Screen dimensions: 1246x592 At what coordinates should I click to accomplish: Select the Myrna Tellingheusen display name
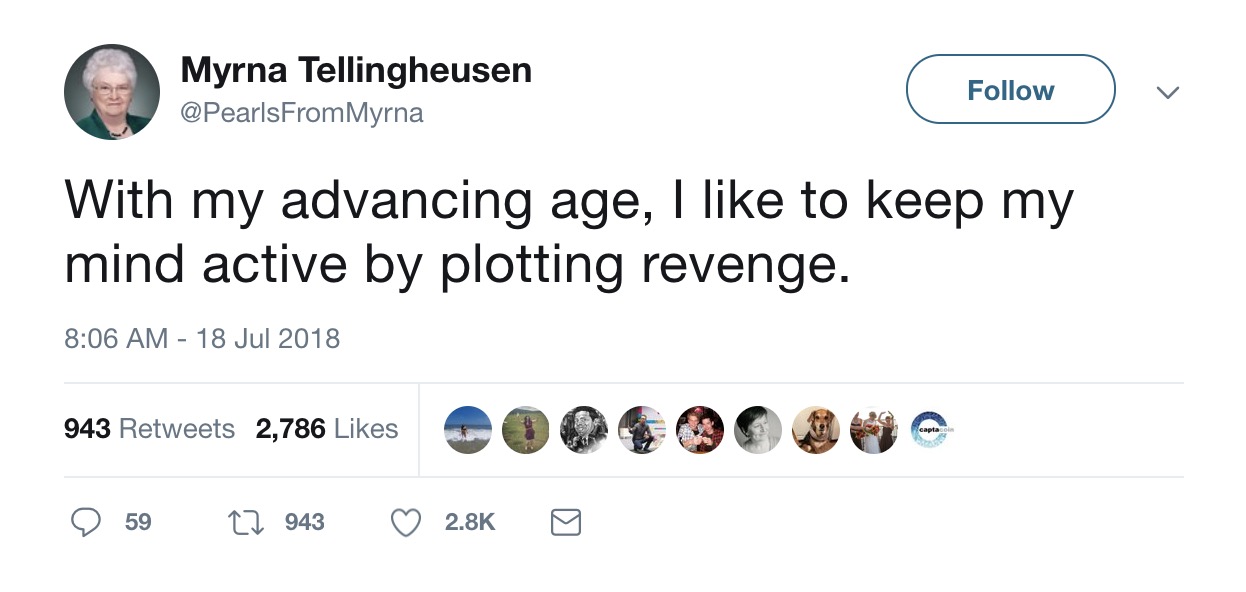tap(355, 70)
